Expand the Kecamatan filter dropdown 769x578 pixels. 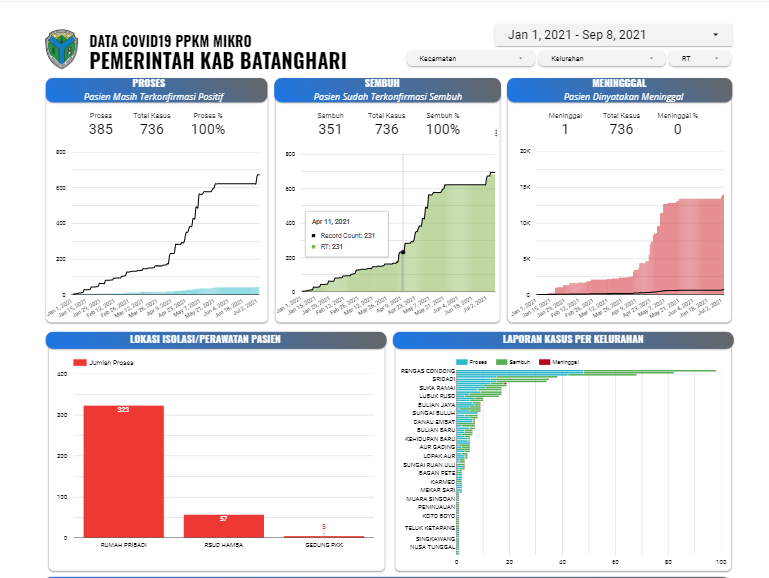(x=470, y=59)
